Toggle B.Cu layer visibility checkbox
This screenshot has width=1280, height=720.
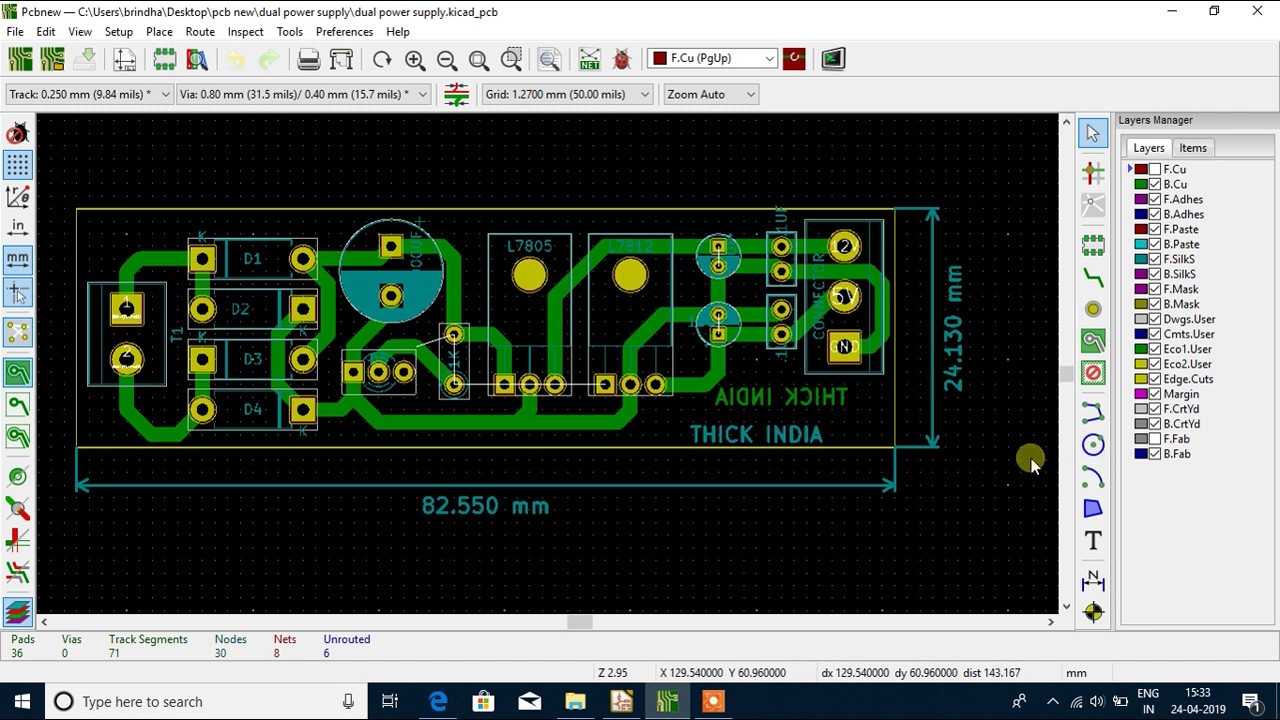point(1155,184)
